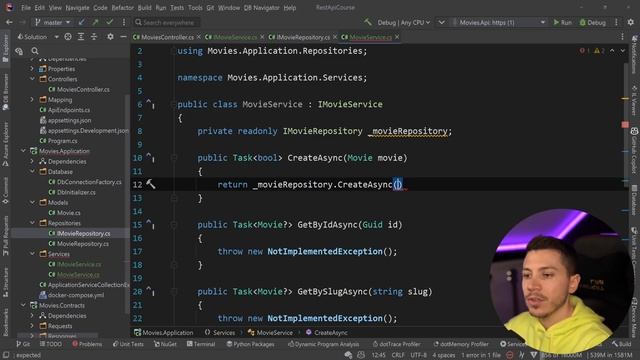Open the DB Navigator menu
Screen dimensions: 640x360
[x=261, y=7]
